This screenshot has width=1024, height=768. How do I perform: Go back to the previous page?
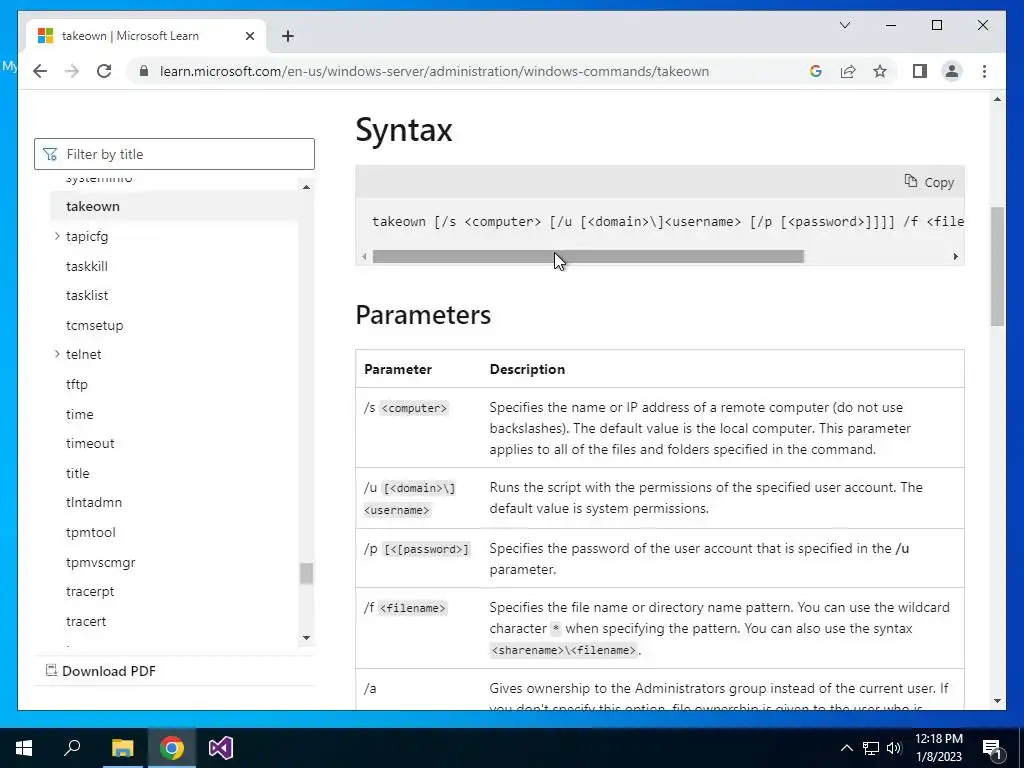(x=40, y=71)
